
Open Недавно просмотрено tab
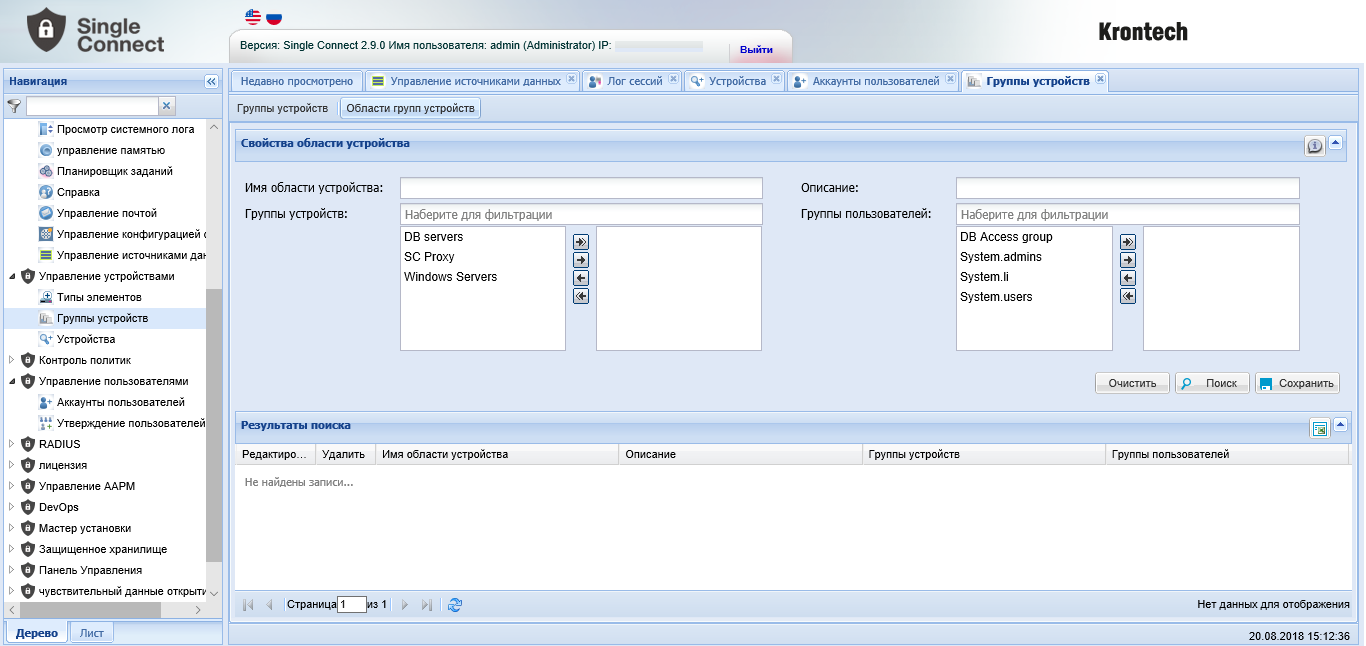click(x=297, y=81)
